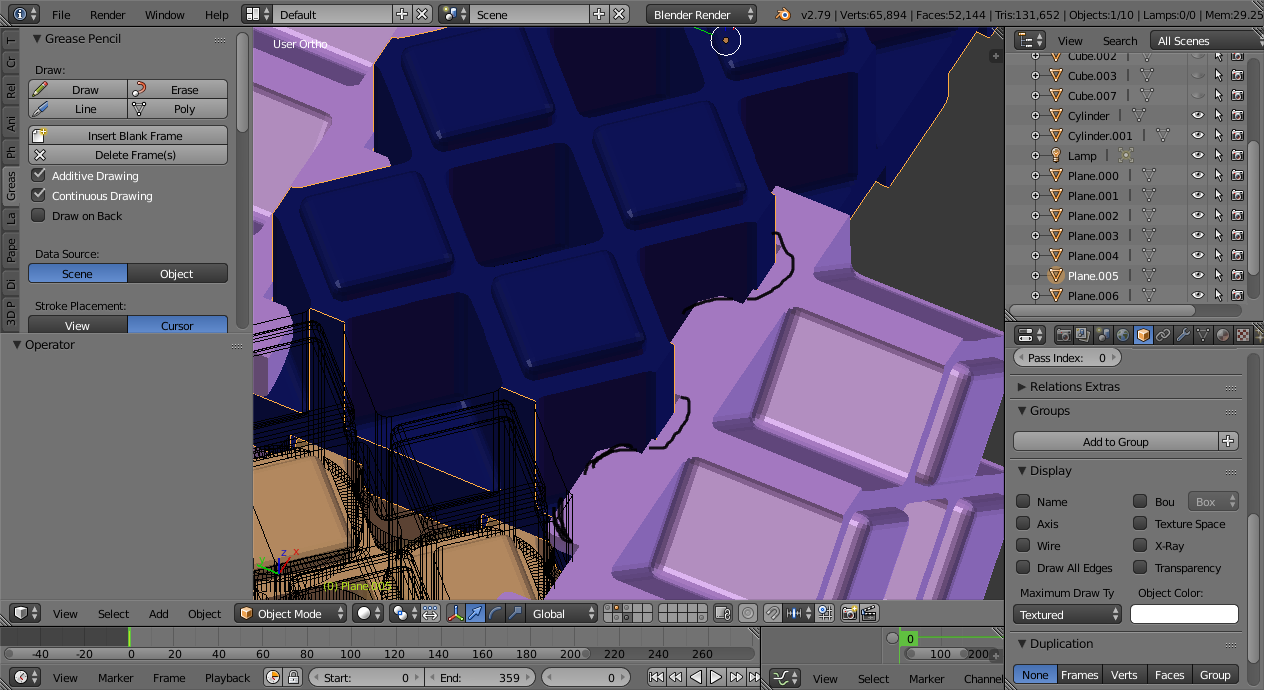Select the Erase grease pencil tool
The image size is (1264, 690).
point(178,90)
